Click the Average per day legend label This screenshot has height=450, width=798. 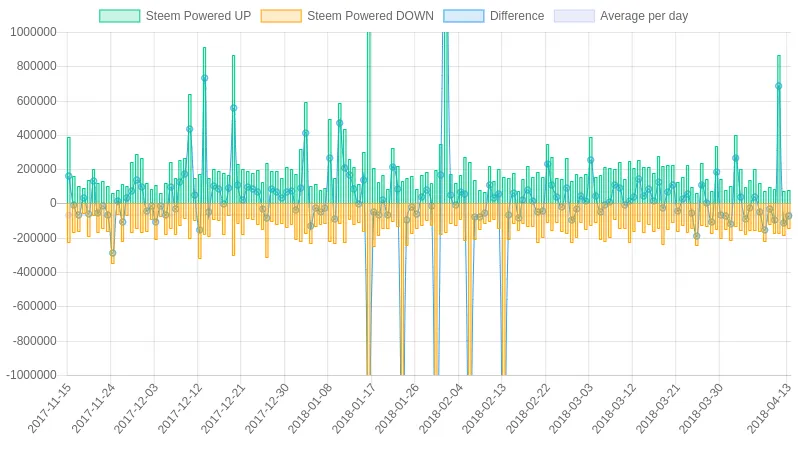[x=644, y=16]
